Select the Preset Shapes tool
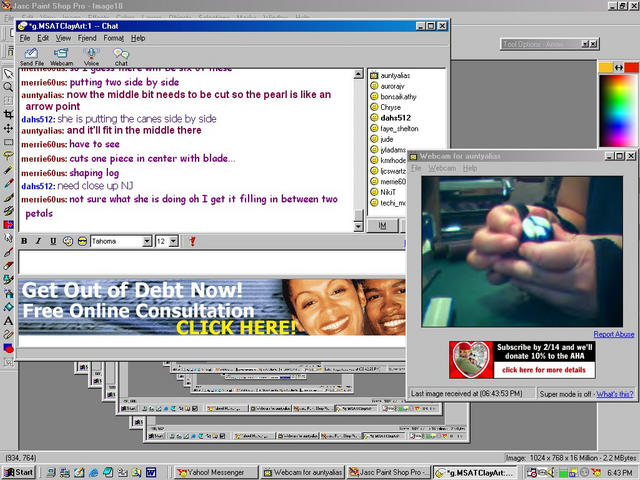Screen dimensions: 640x480 [8, 348]
